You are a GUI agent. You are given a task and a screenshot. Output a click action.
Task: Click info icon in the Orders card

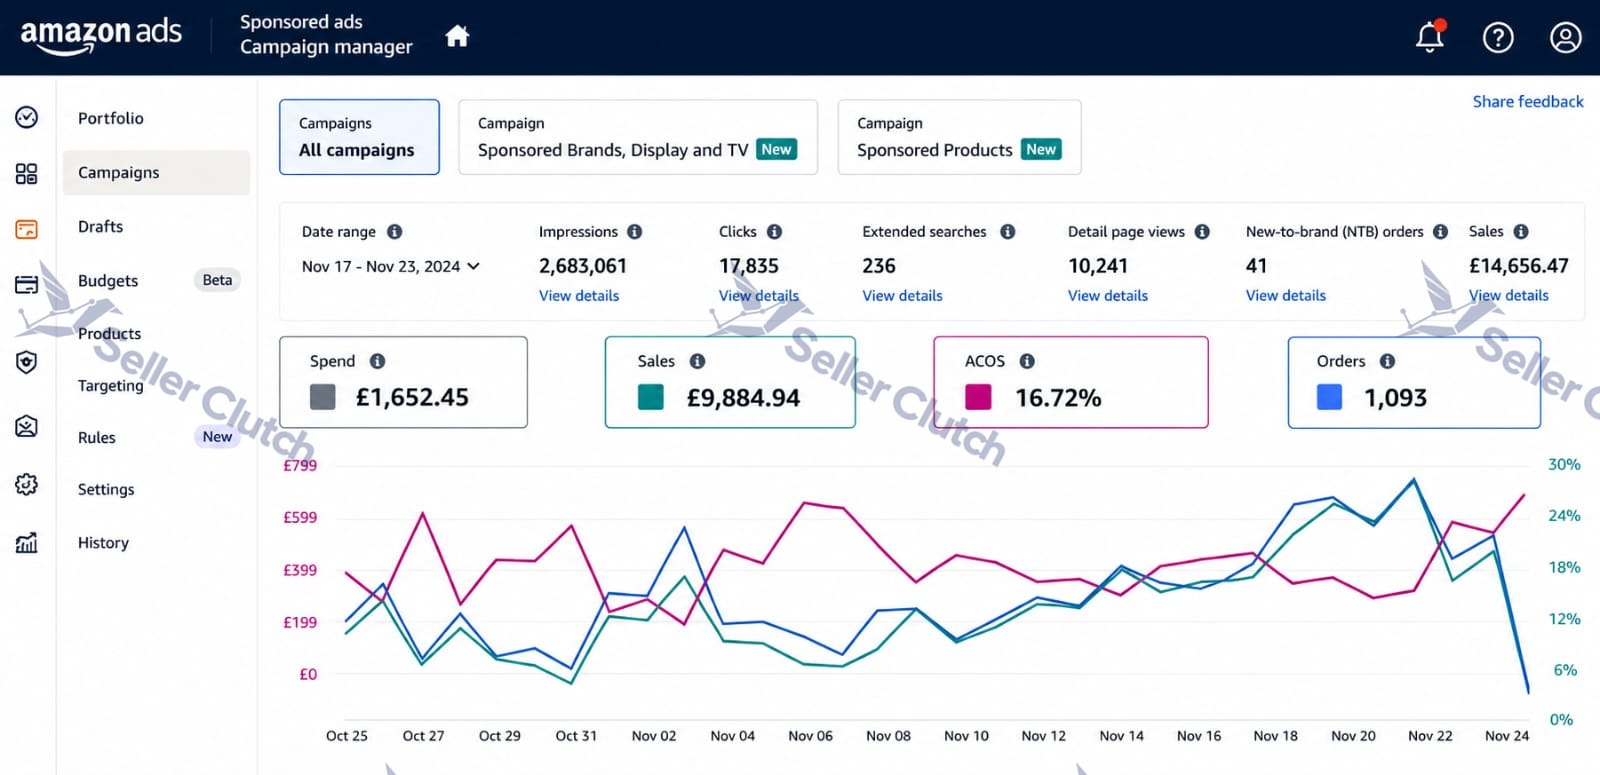tap(1388, 361)
